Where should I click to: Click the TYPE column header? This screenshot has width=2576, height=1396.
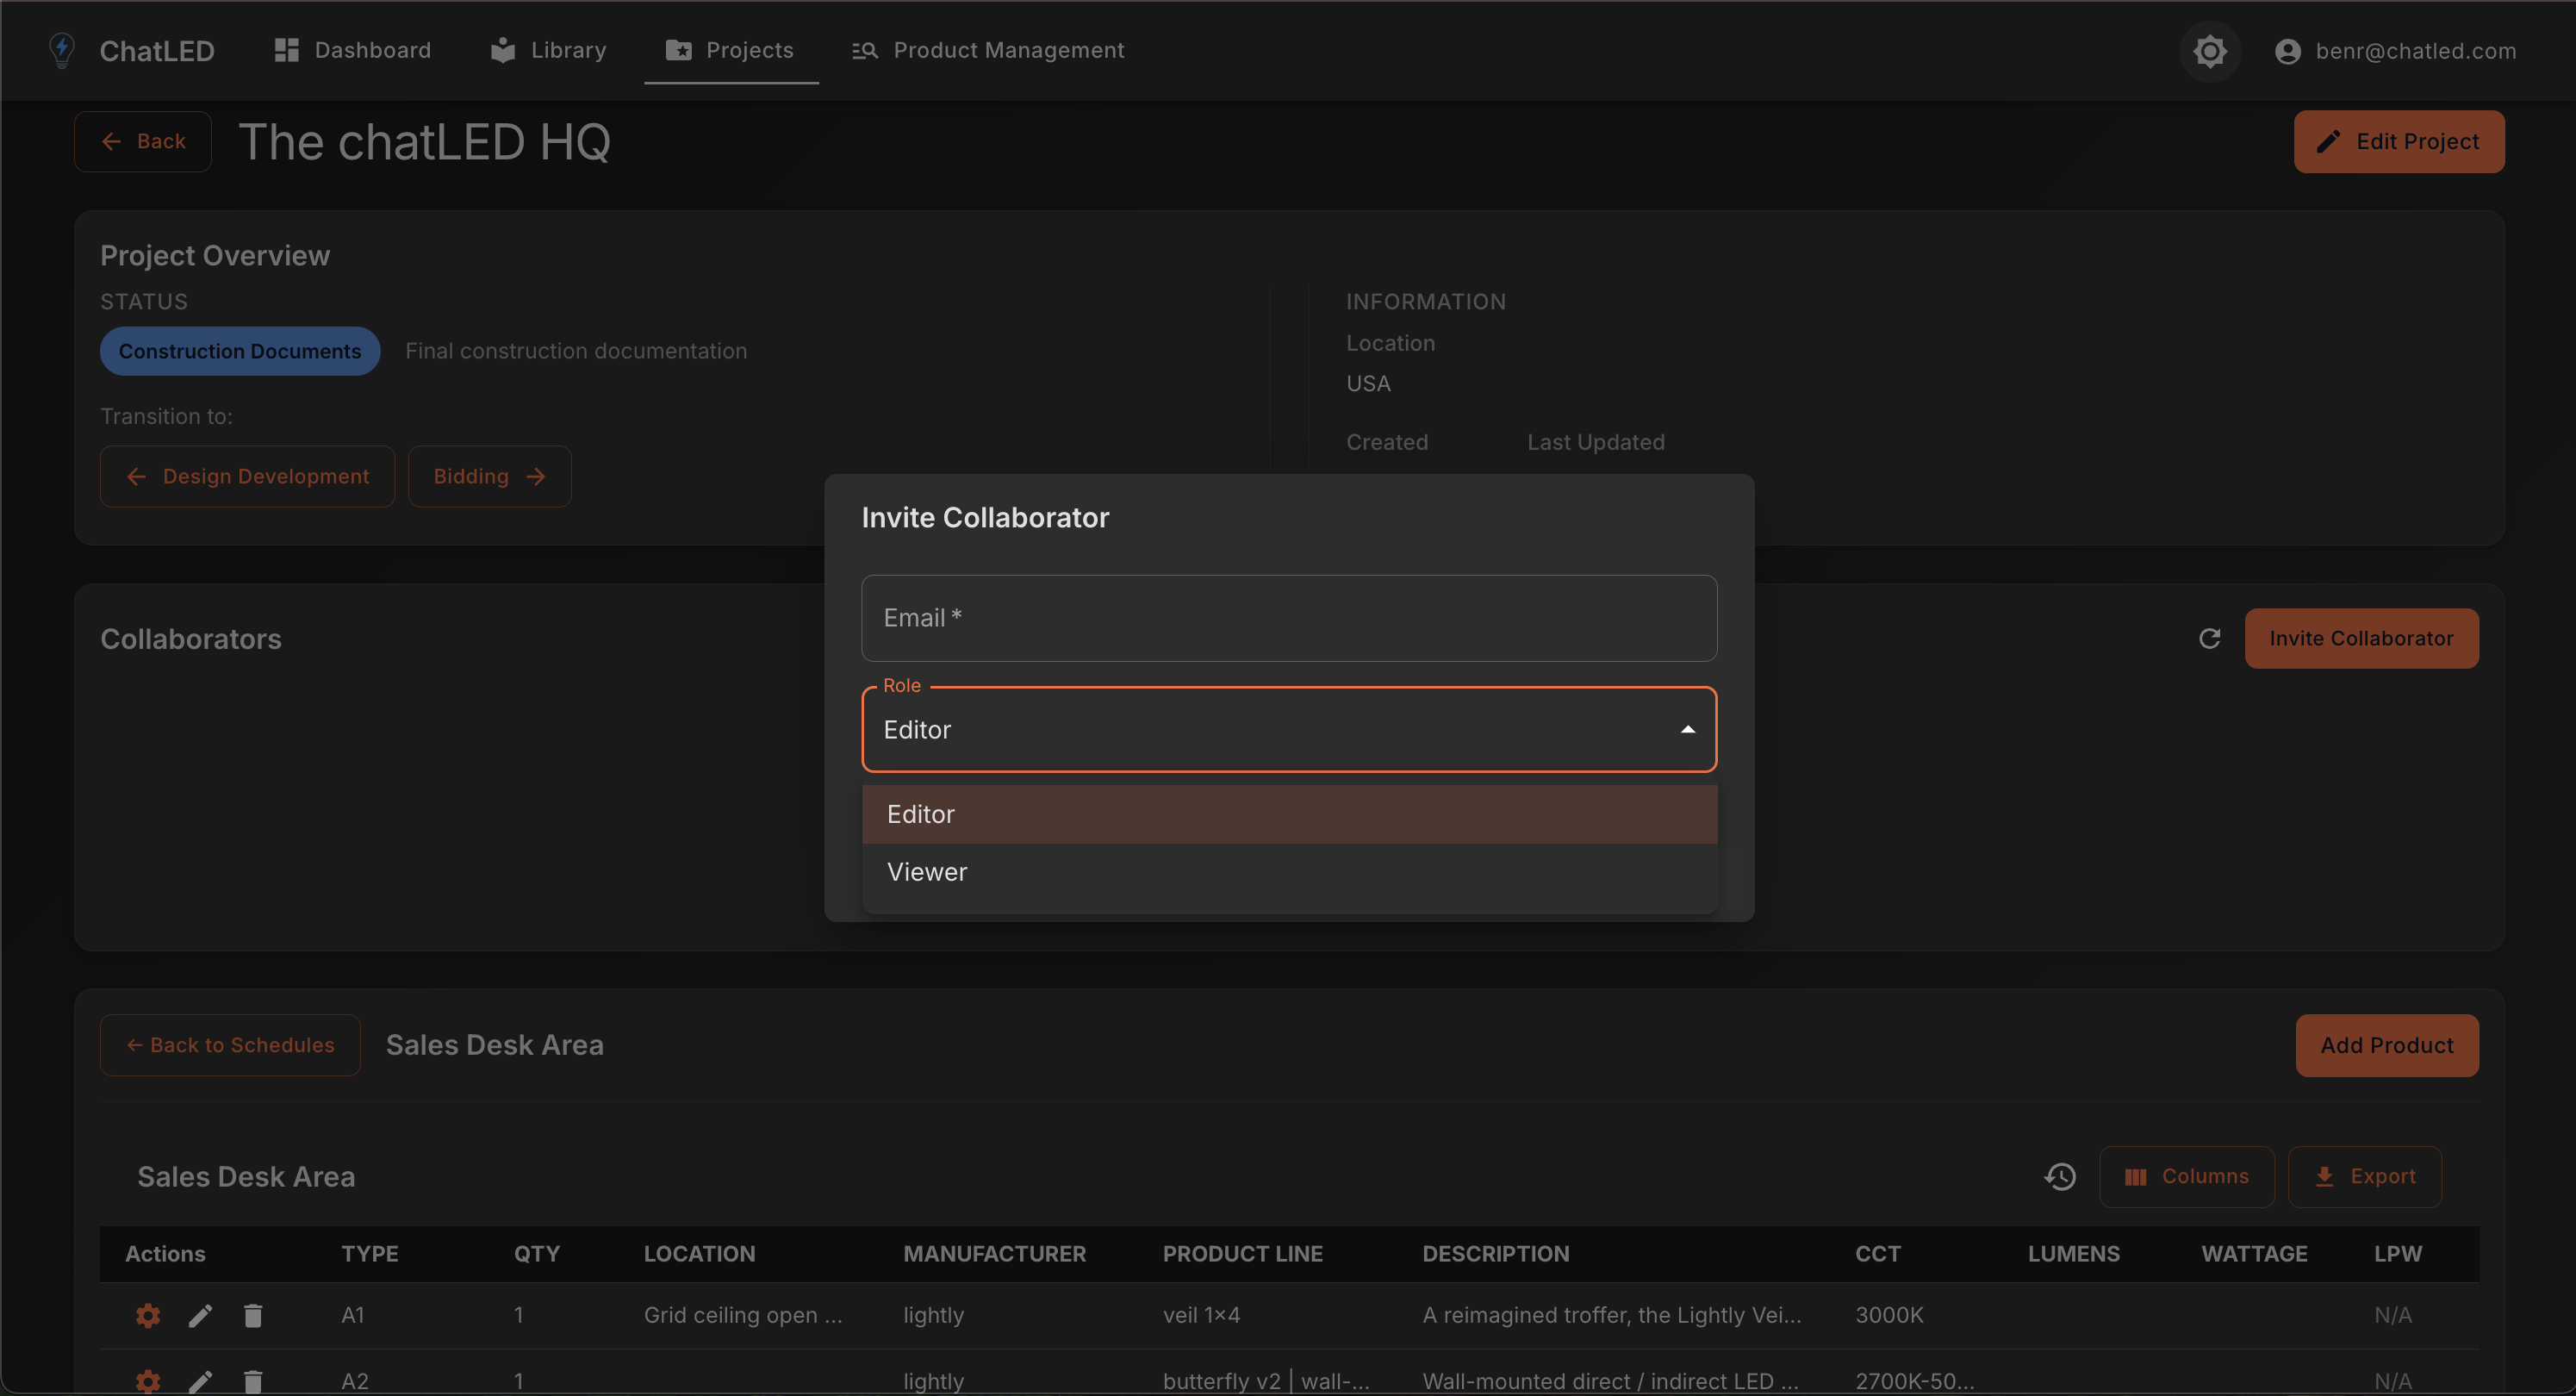click(370, 1254)
